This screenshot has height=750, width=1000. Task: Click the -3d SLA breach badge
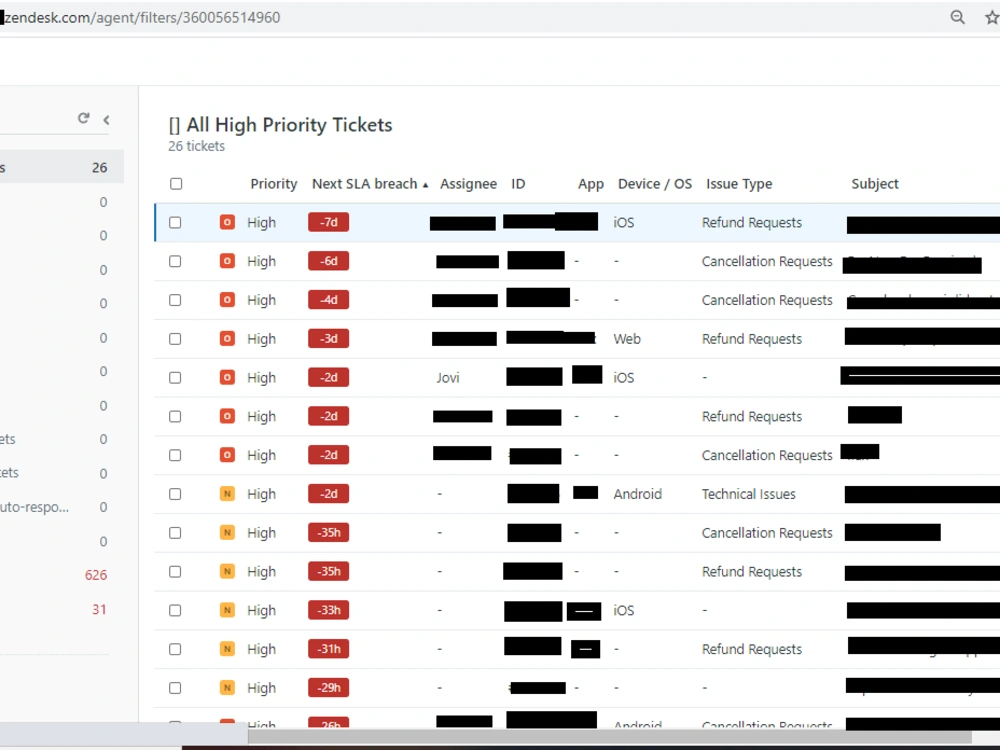pos(328,339)
